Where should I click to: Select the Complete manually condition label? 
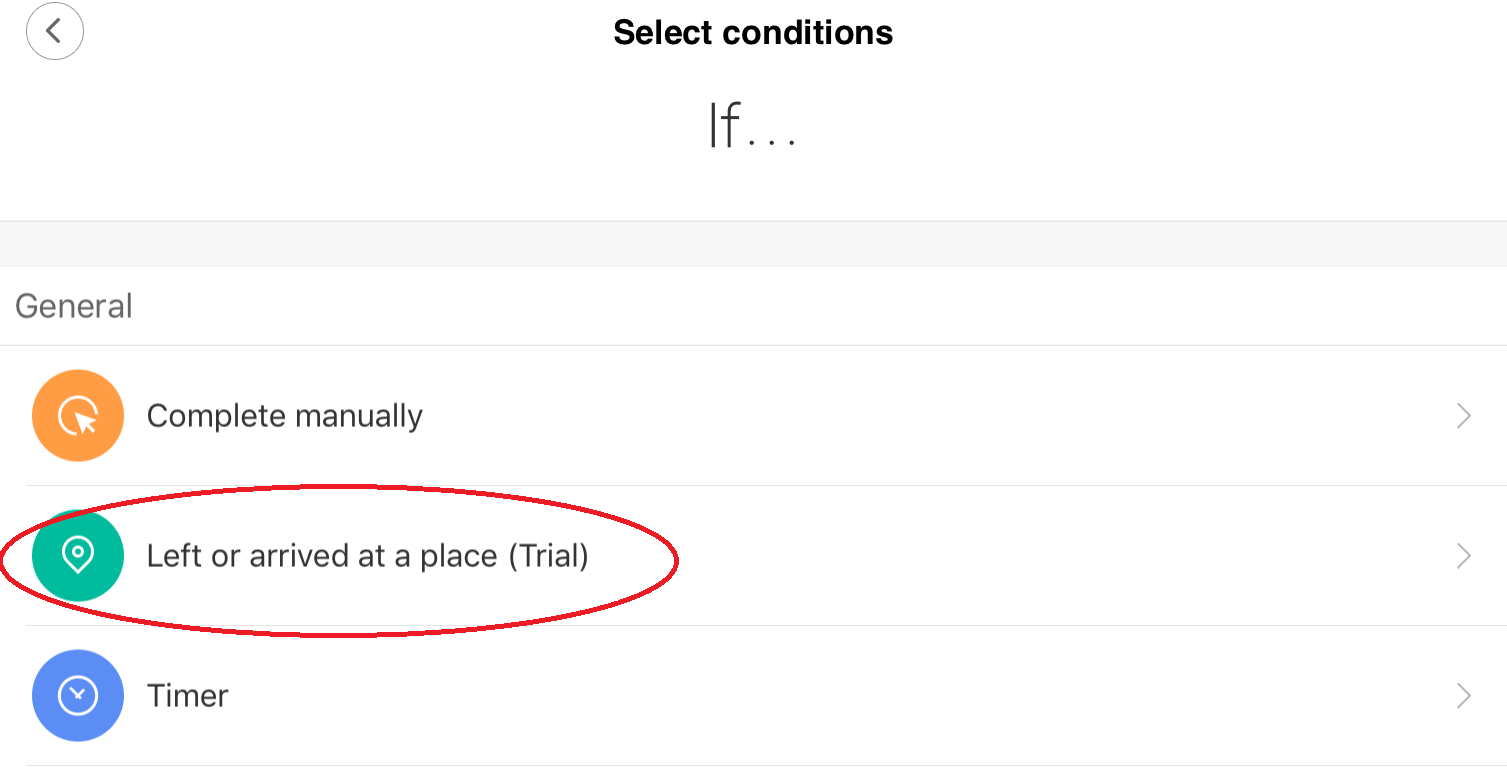[284, 416]
